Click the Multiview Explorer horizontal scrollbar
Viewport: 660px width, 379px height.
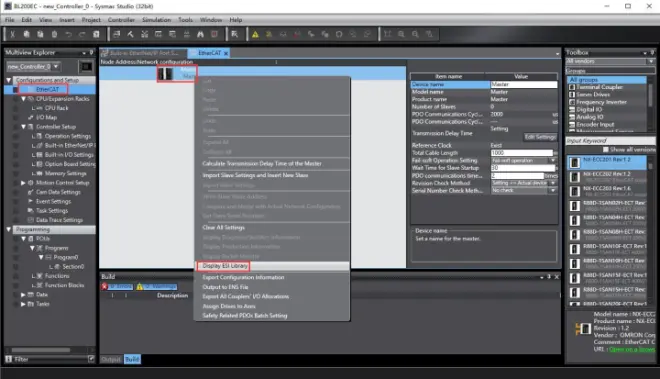point(41,350)
